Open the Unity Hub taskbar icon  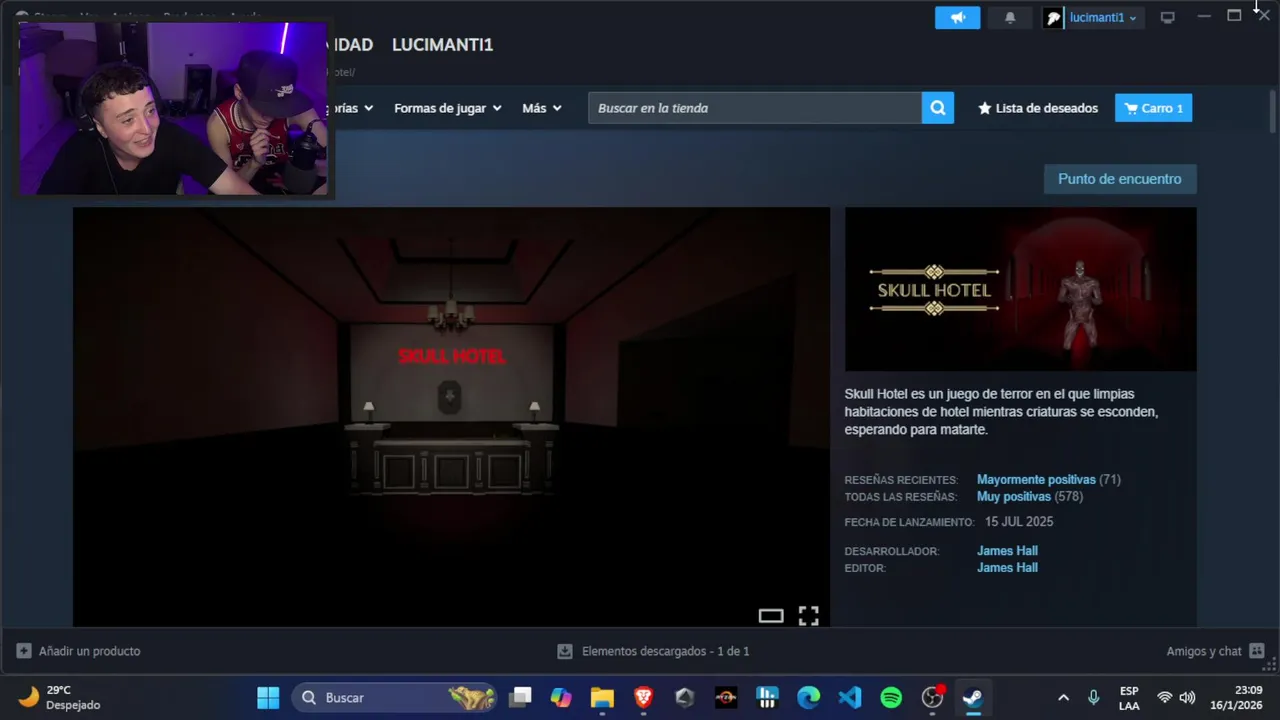685,698
